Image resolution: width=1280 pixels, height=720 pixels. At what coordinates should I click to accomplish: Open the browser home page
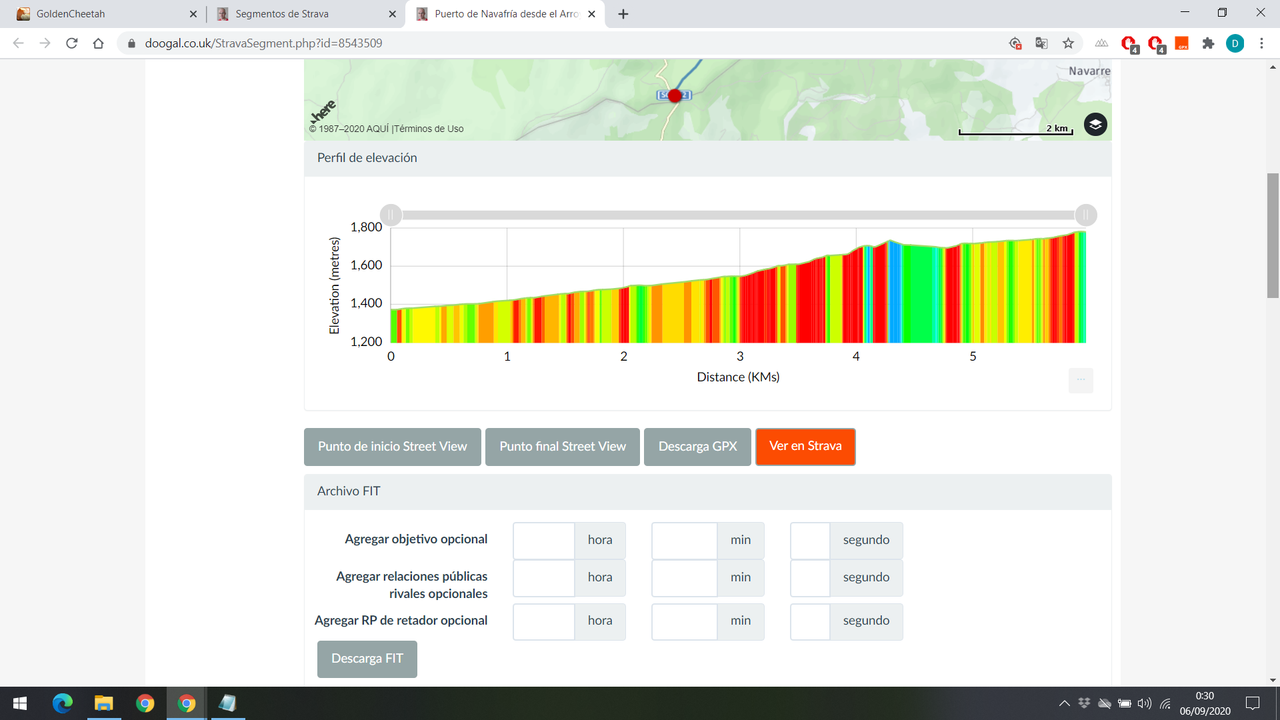(98, 43)
